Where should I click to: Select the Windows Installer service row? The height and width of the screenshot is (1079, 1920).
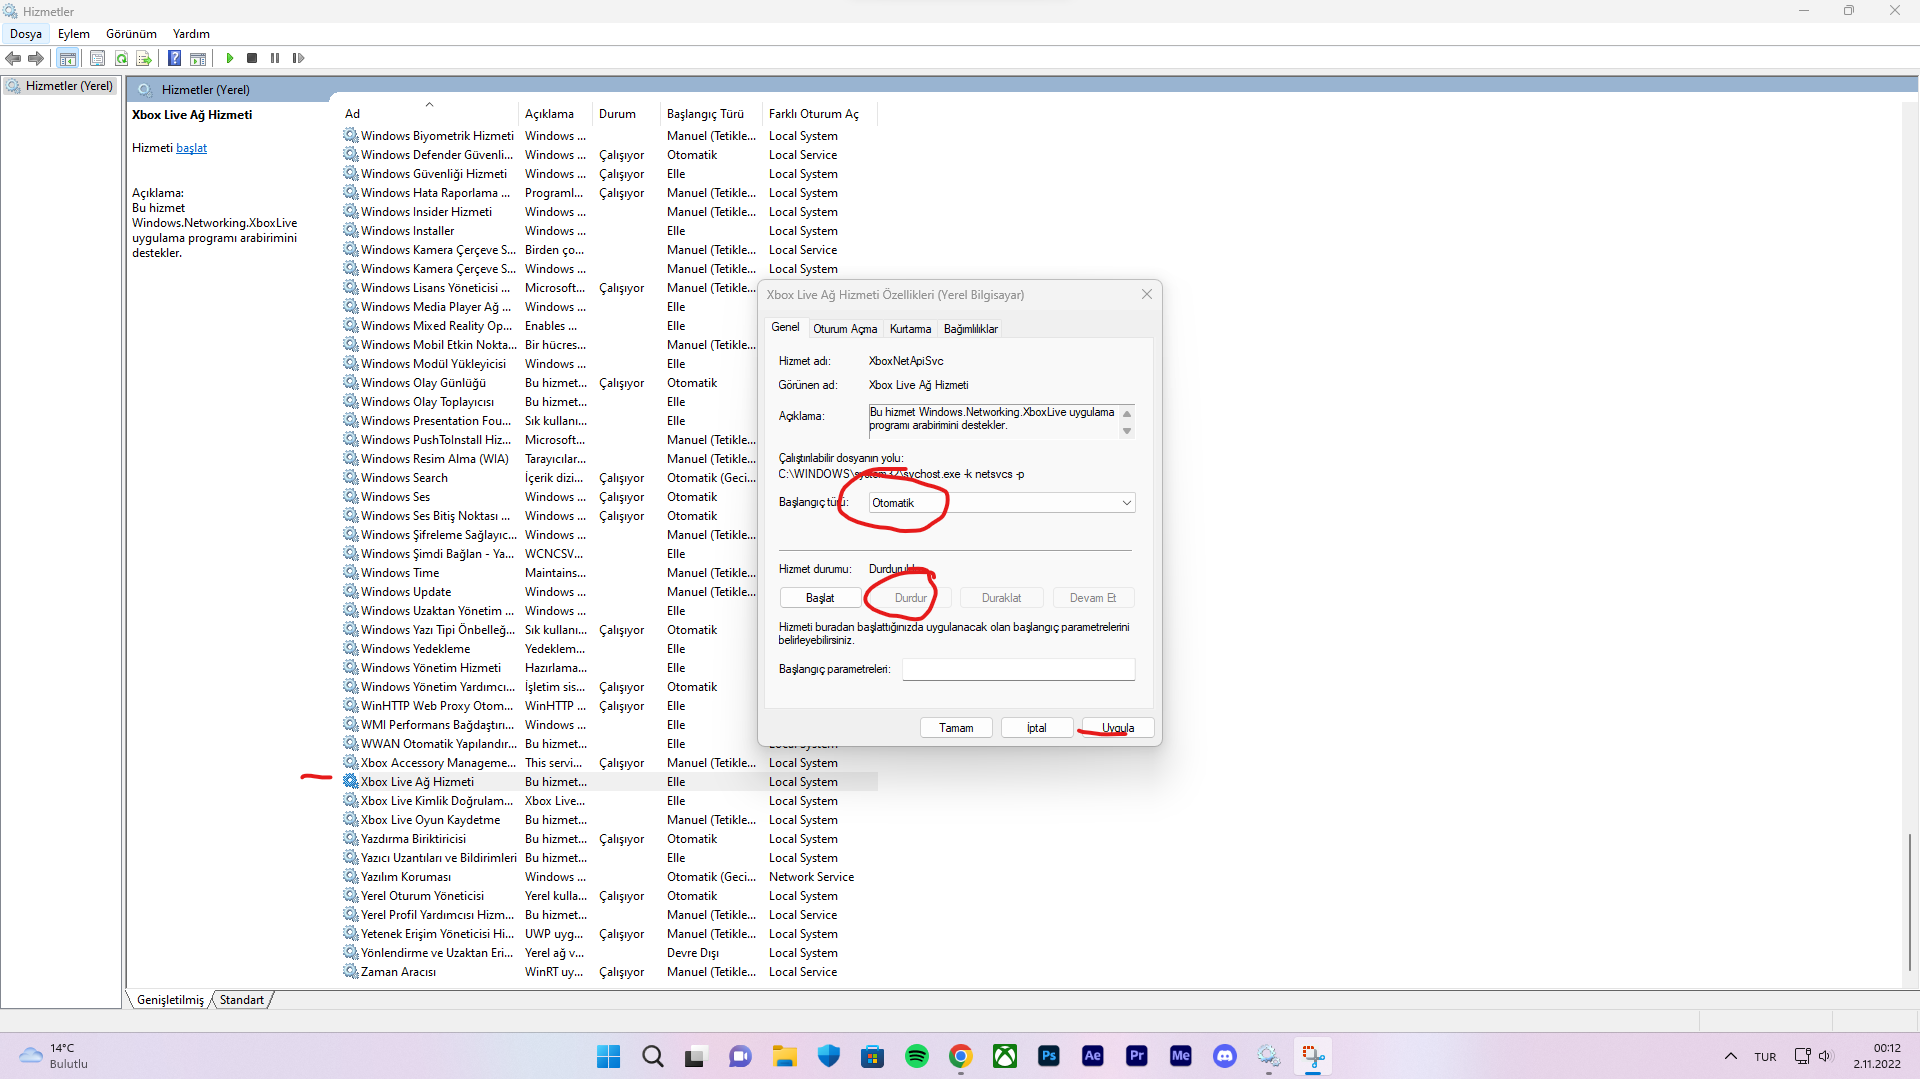click(610, 231)
